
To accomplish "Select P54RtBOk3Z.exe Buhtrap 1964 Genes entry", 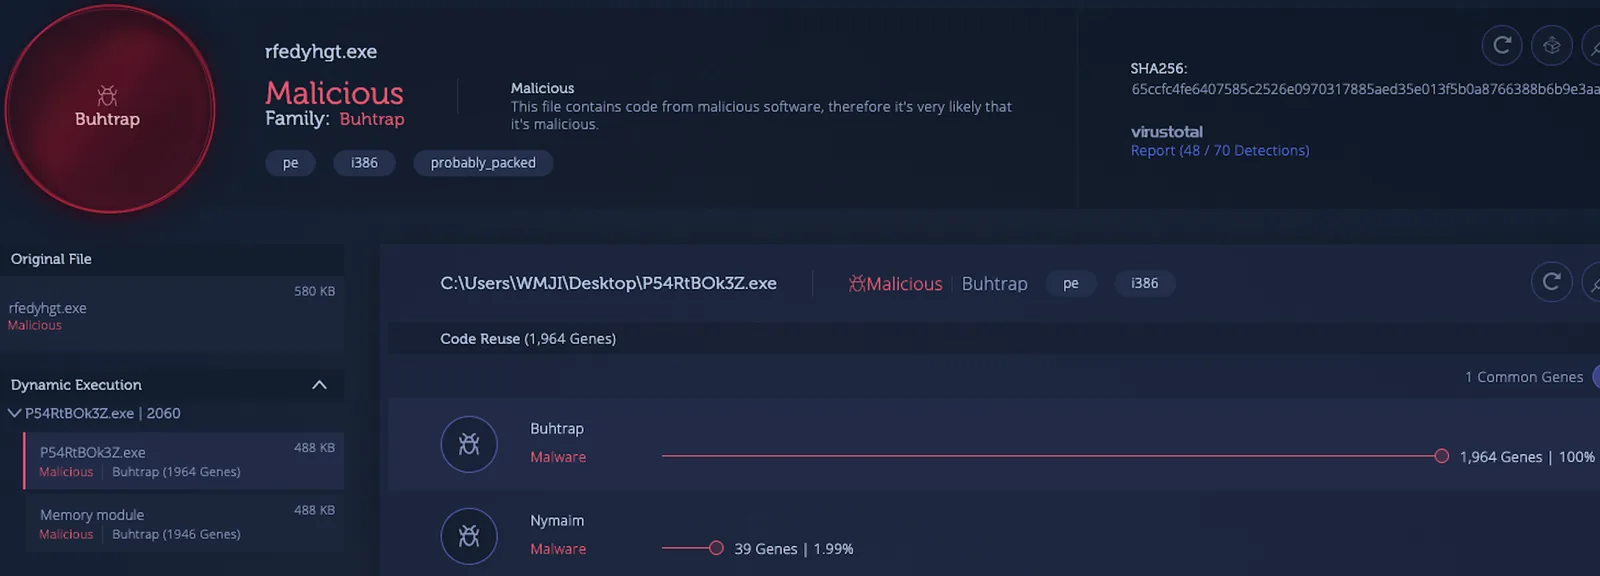I will [x=184, y=461].
